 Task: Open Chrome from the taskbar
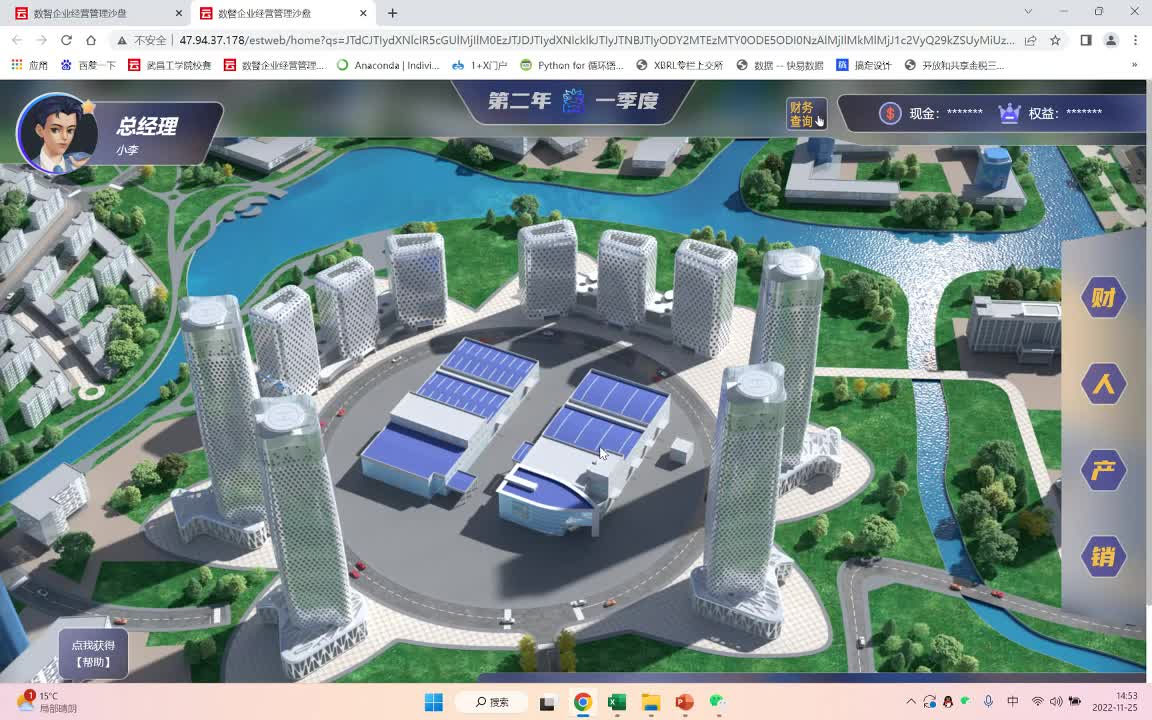coord(583,702)
